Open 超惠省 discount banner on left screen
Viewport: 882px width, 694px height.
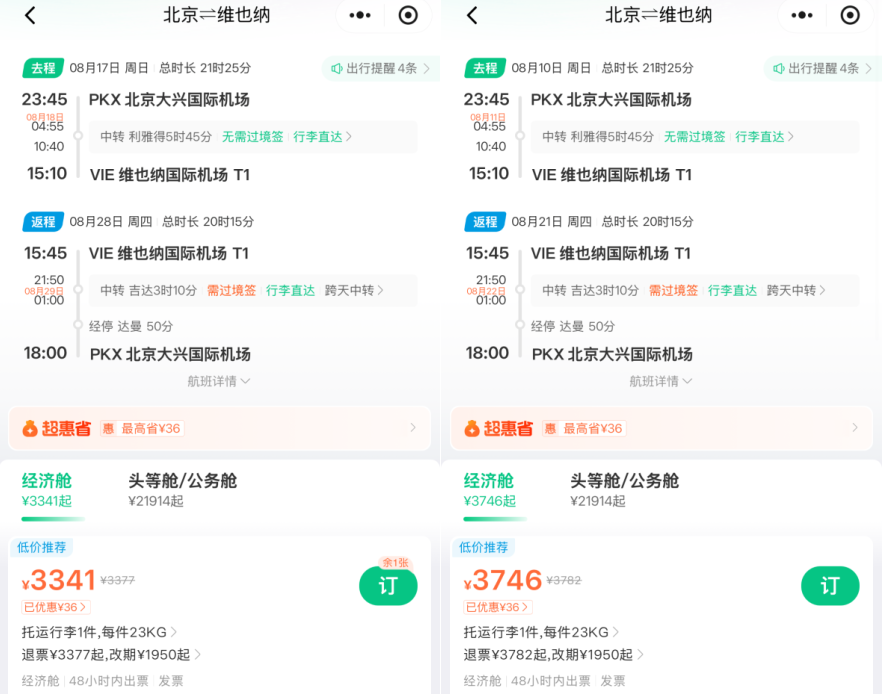click(x=219, y=428)
